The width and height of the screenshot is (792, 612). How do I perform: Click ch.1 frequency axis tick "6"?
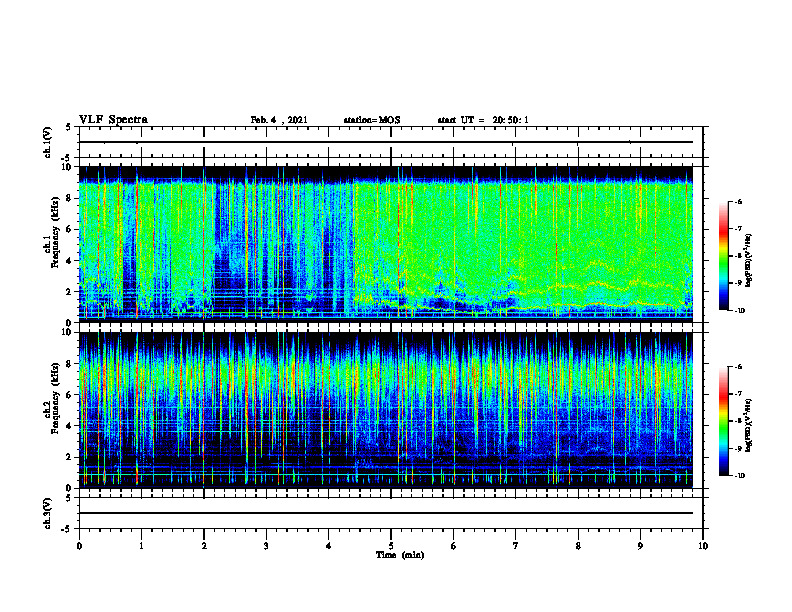click(69, 229)
